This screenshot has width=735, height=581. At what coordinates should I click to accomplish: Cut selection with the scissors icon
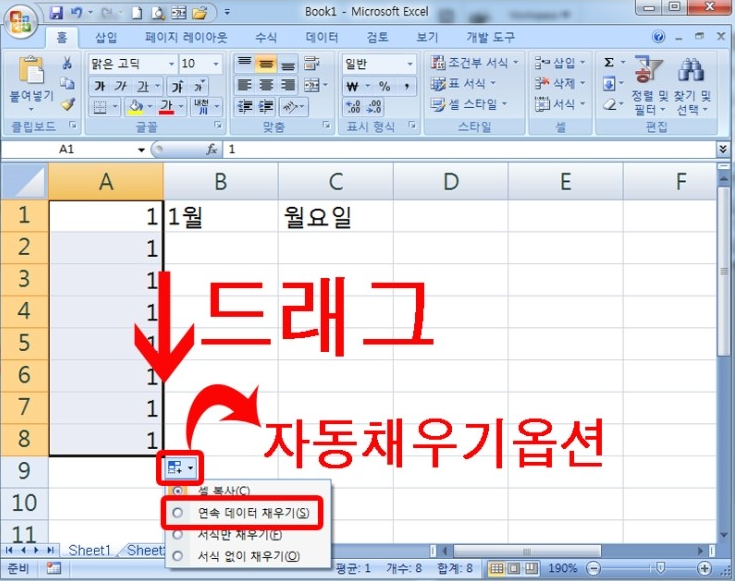(x=68, y=62)
